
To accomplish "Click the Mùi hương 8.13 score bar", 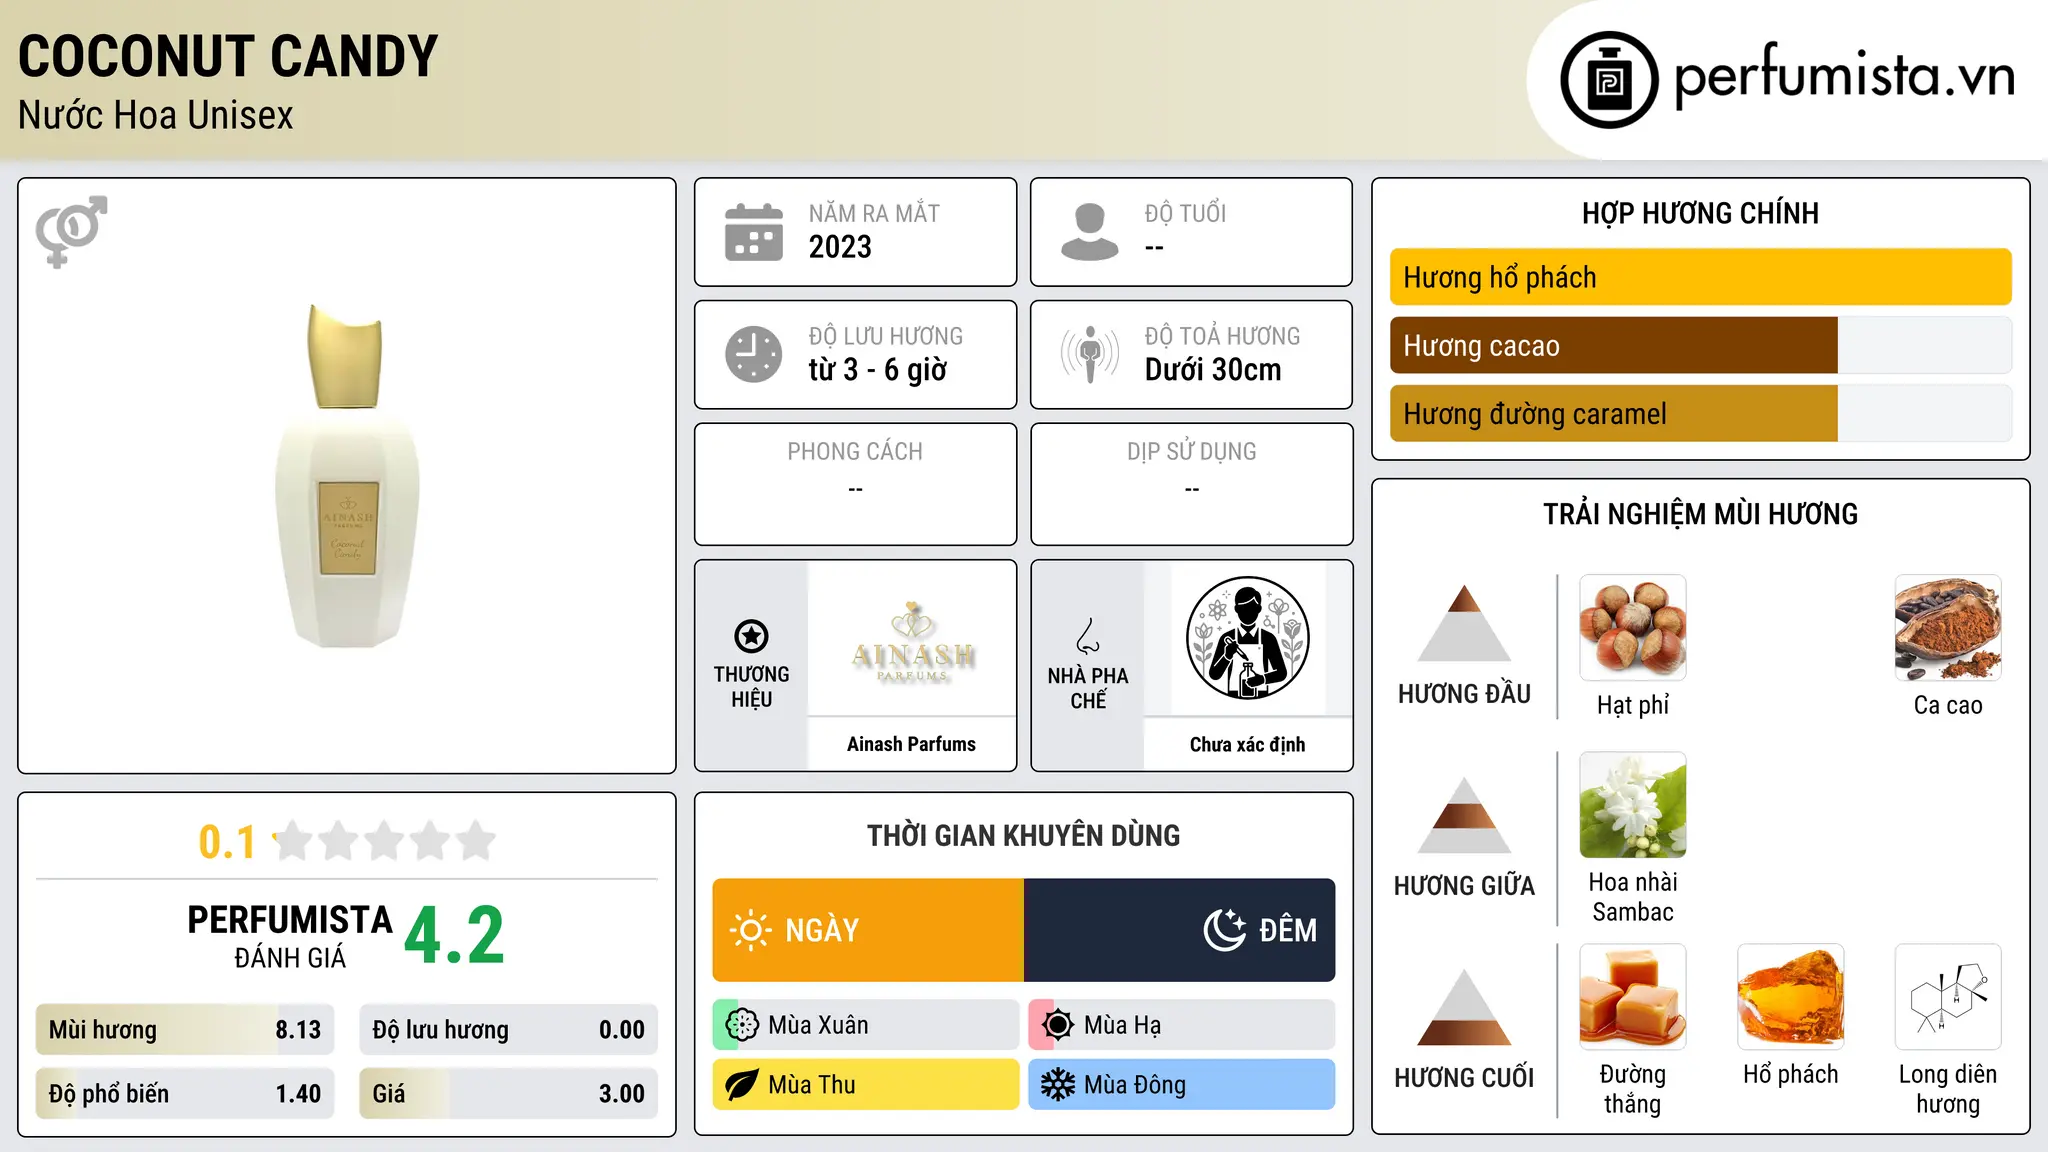I will click(x=185, y=1030).
